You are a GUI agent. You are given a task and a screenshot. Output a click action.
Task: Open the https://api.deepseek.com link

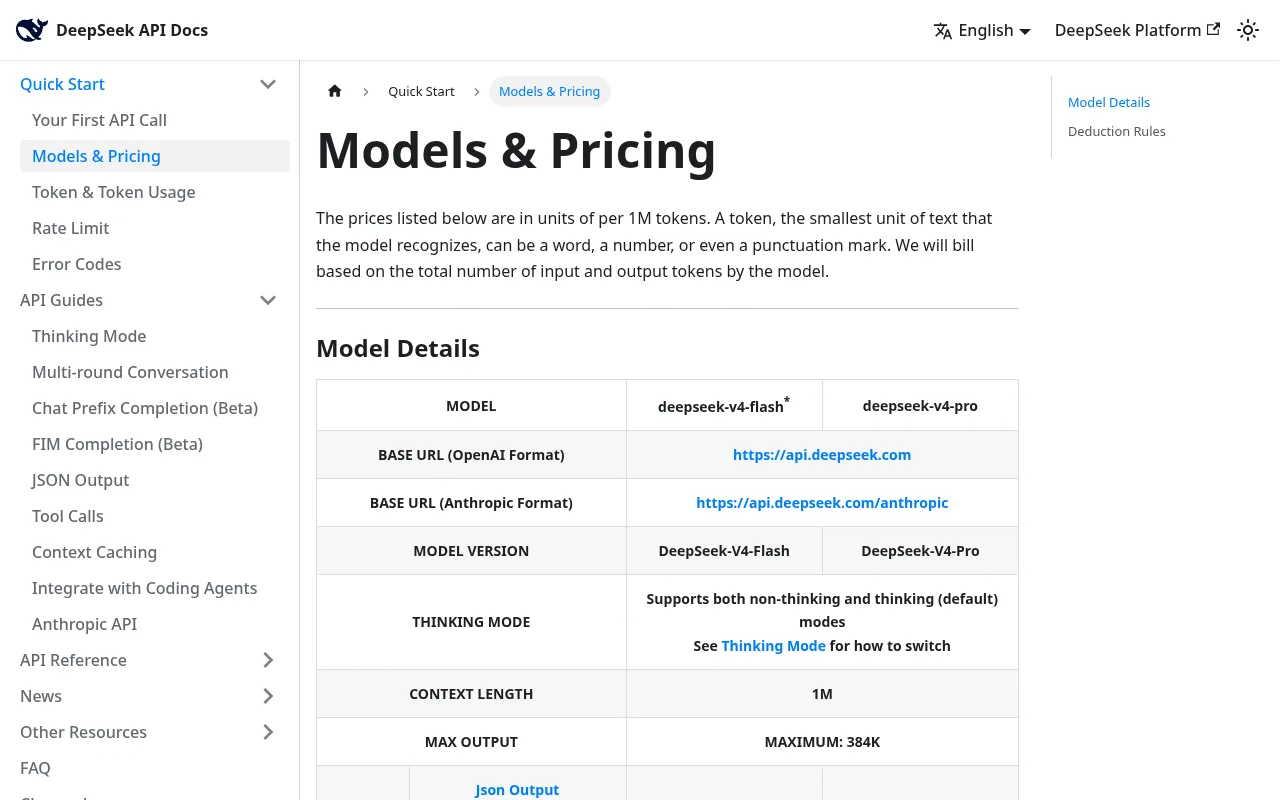(822, 454)
